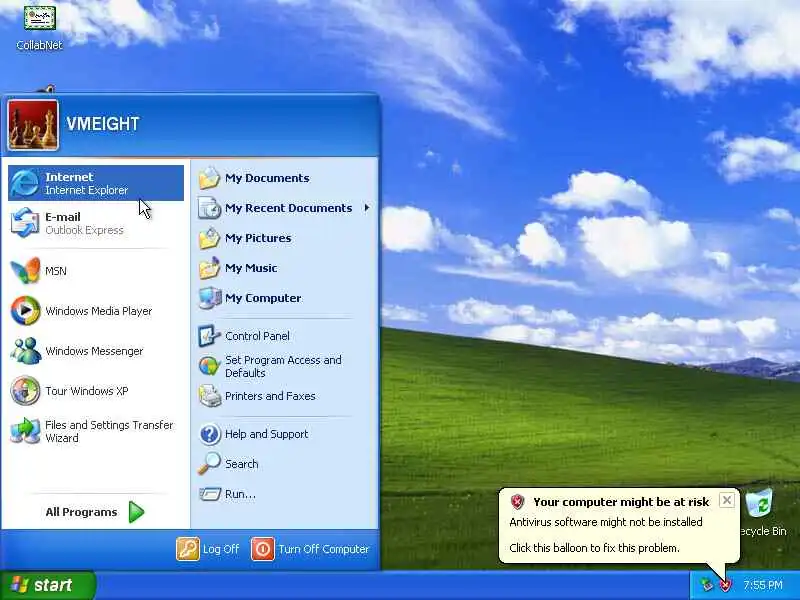This screenshot has height=600, width=800.
Task: Click the green All Programs arrow
Action: [x=136, y=512]
